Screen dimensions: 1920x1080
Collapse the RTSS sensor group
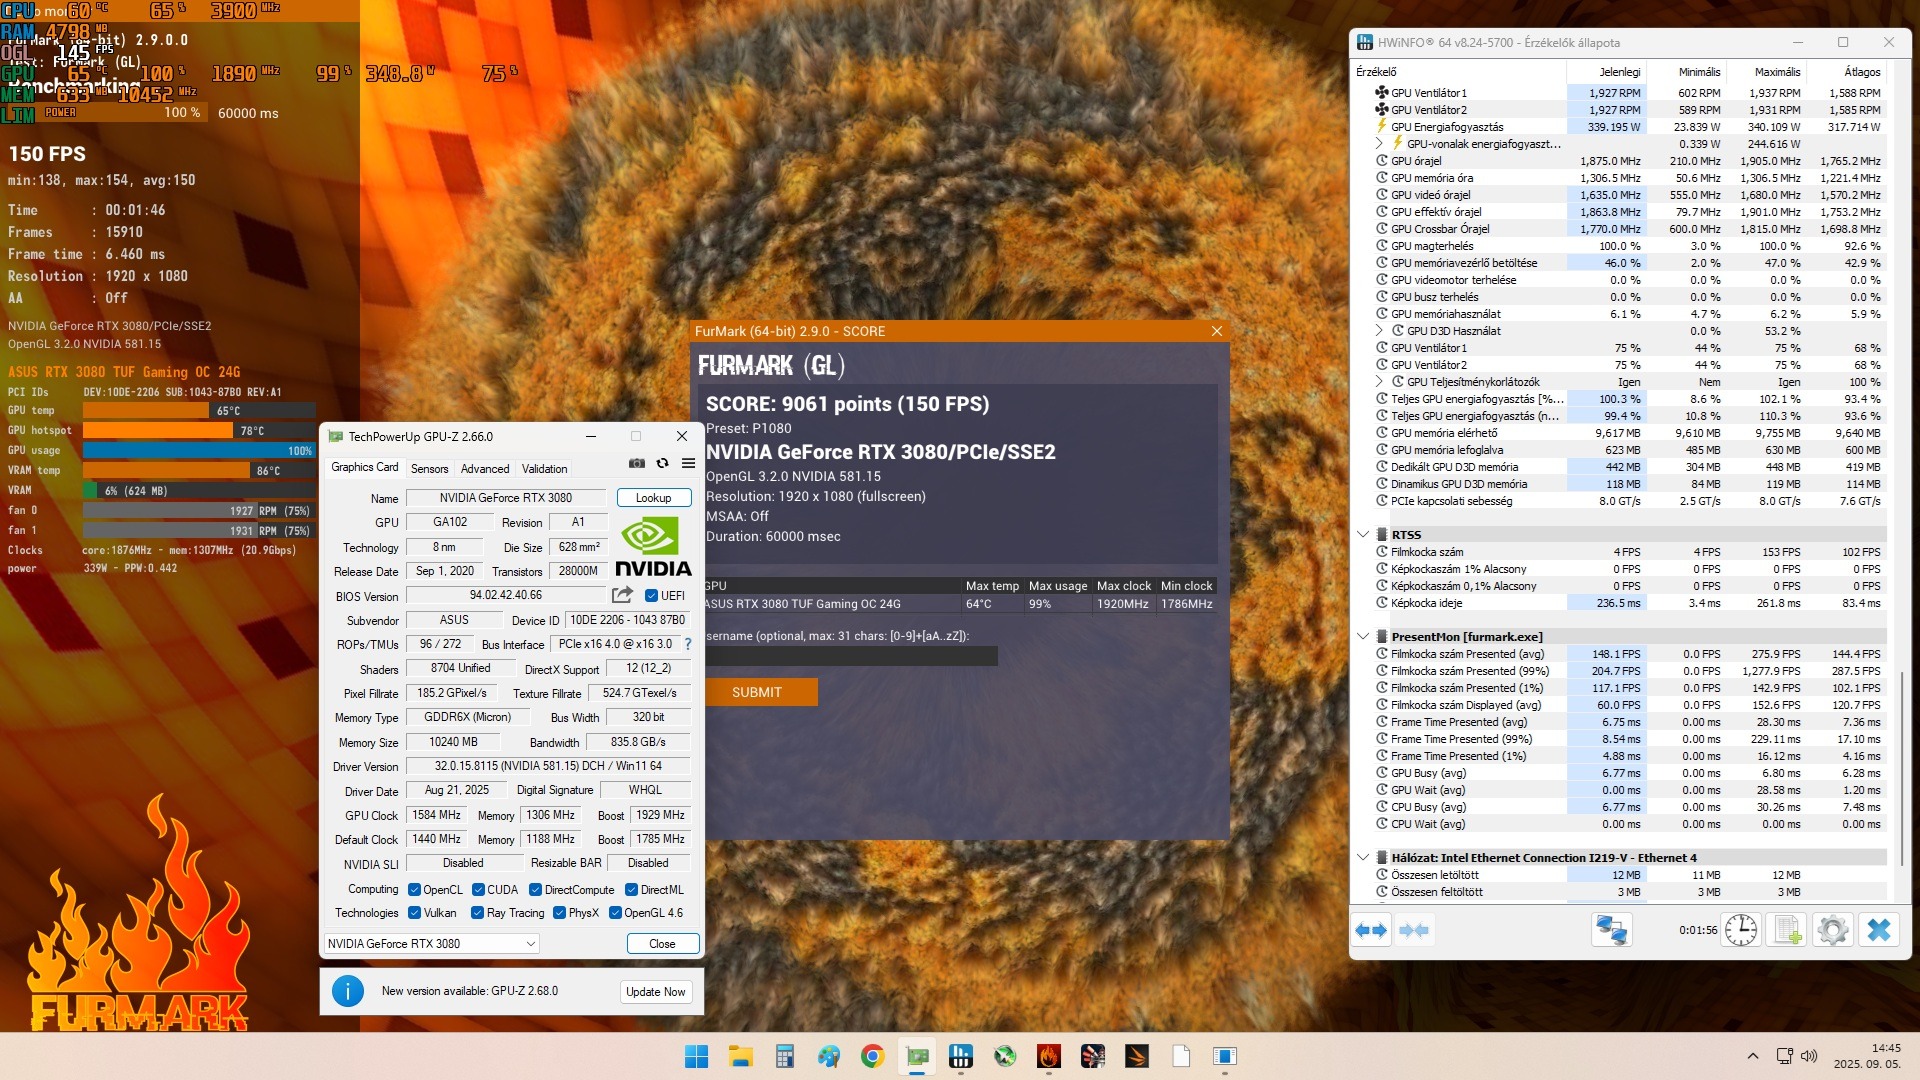tap(1362, 535)
